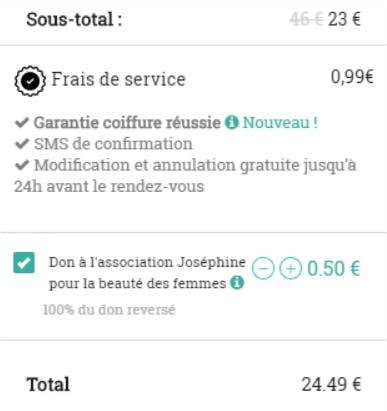Click the Frais de service badge icon
Viewport: 387px width, 411px height.
[x=30, y=81]
